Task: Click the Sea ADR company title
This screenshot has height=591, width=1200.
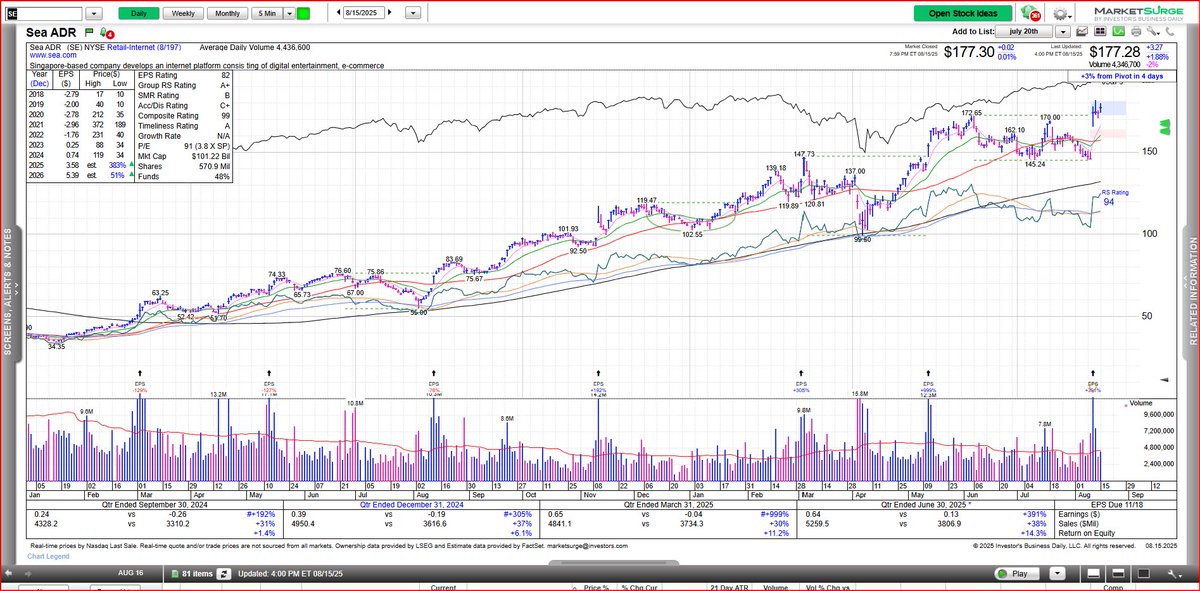Action: tap(51, 32)
